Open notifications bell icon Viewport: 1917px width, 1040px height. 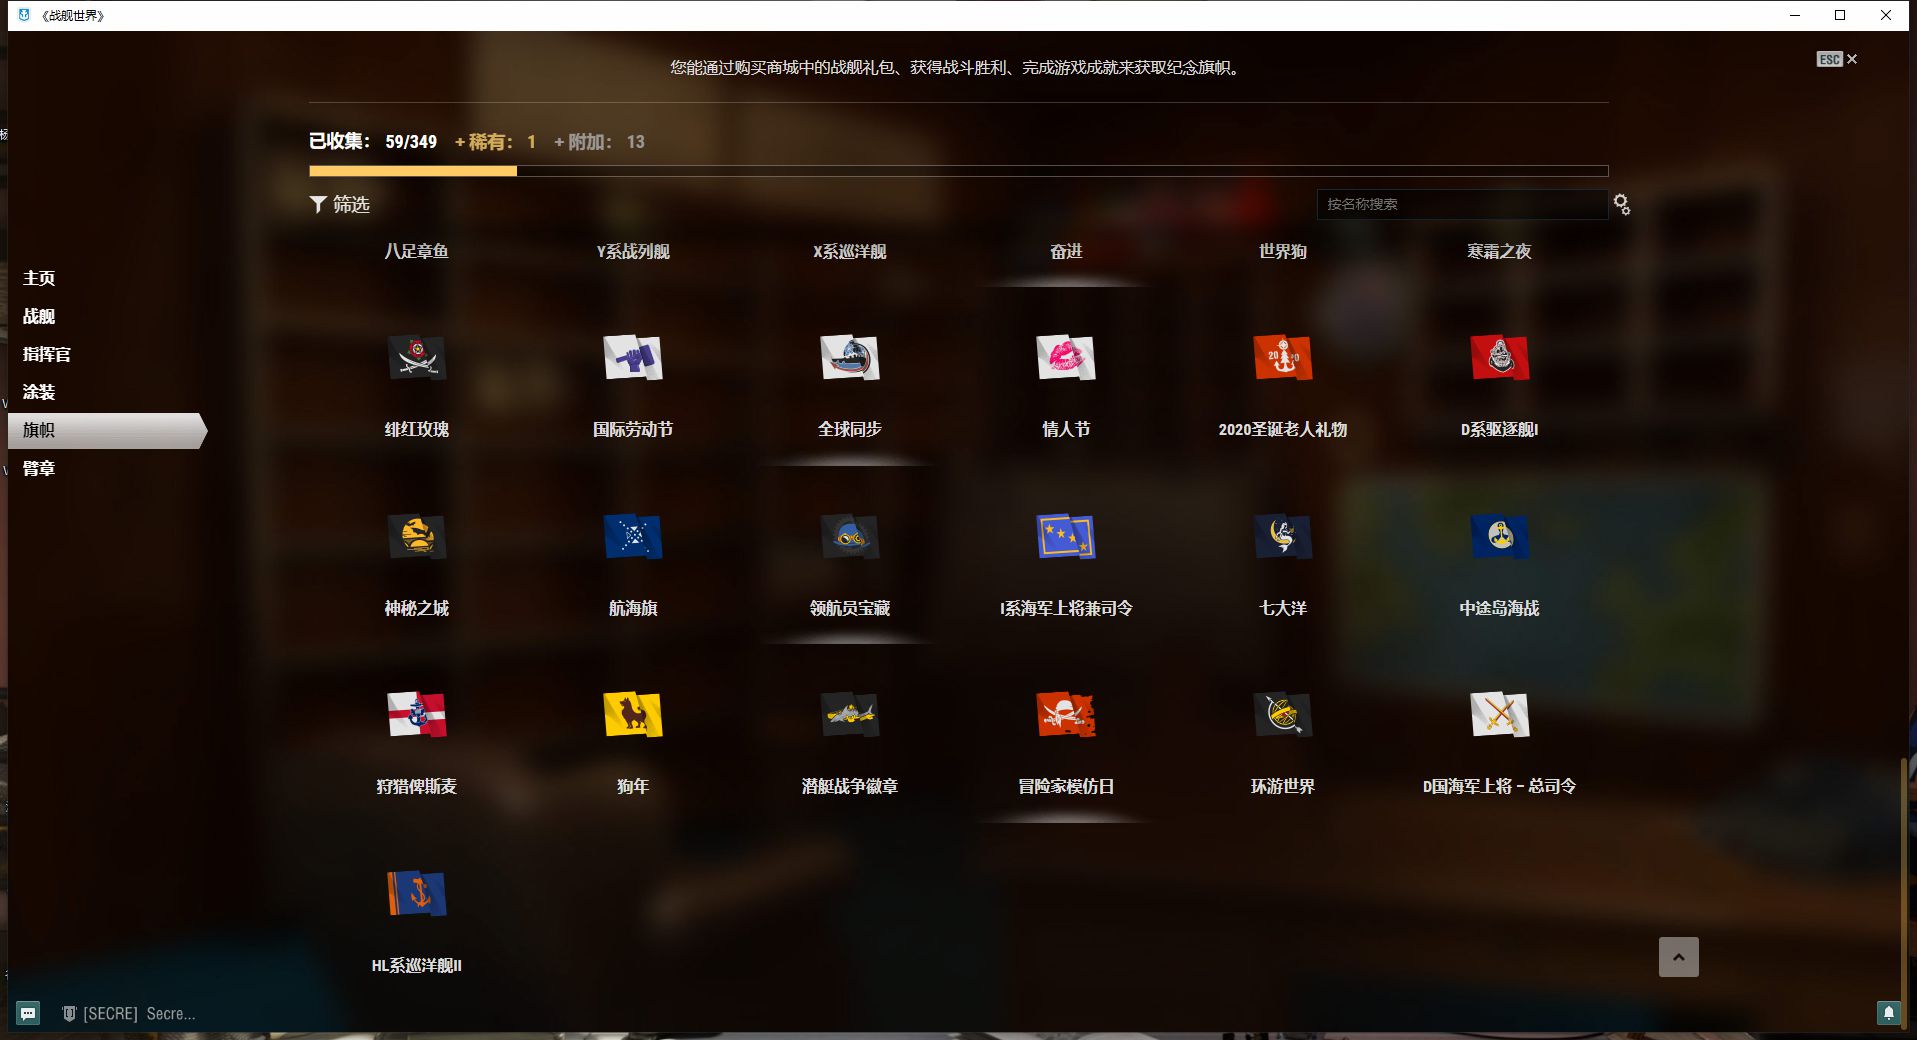(x=1888, y=1012)
